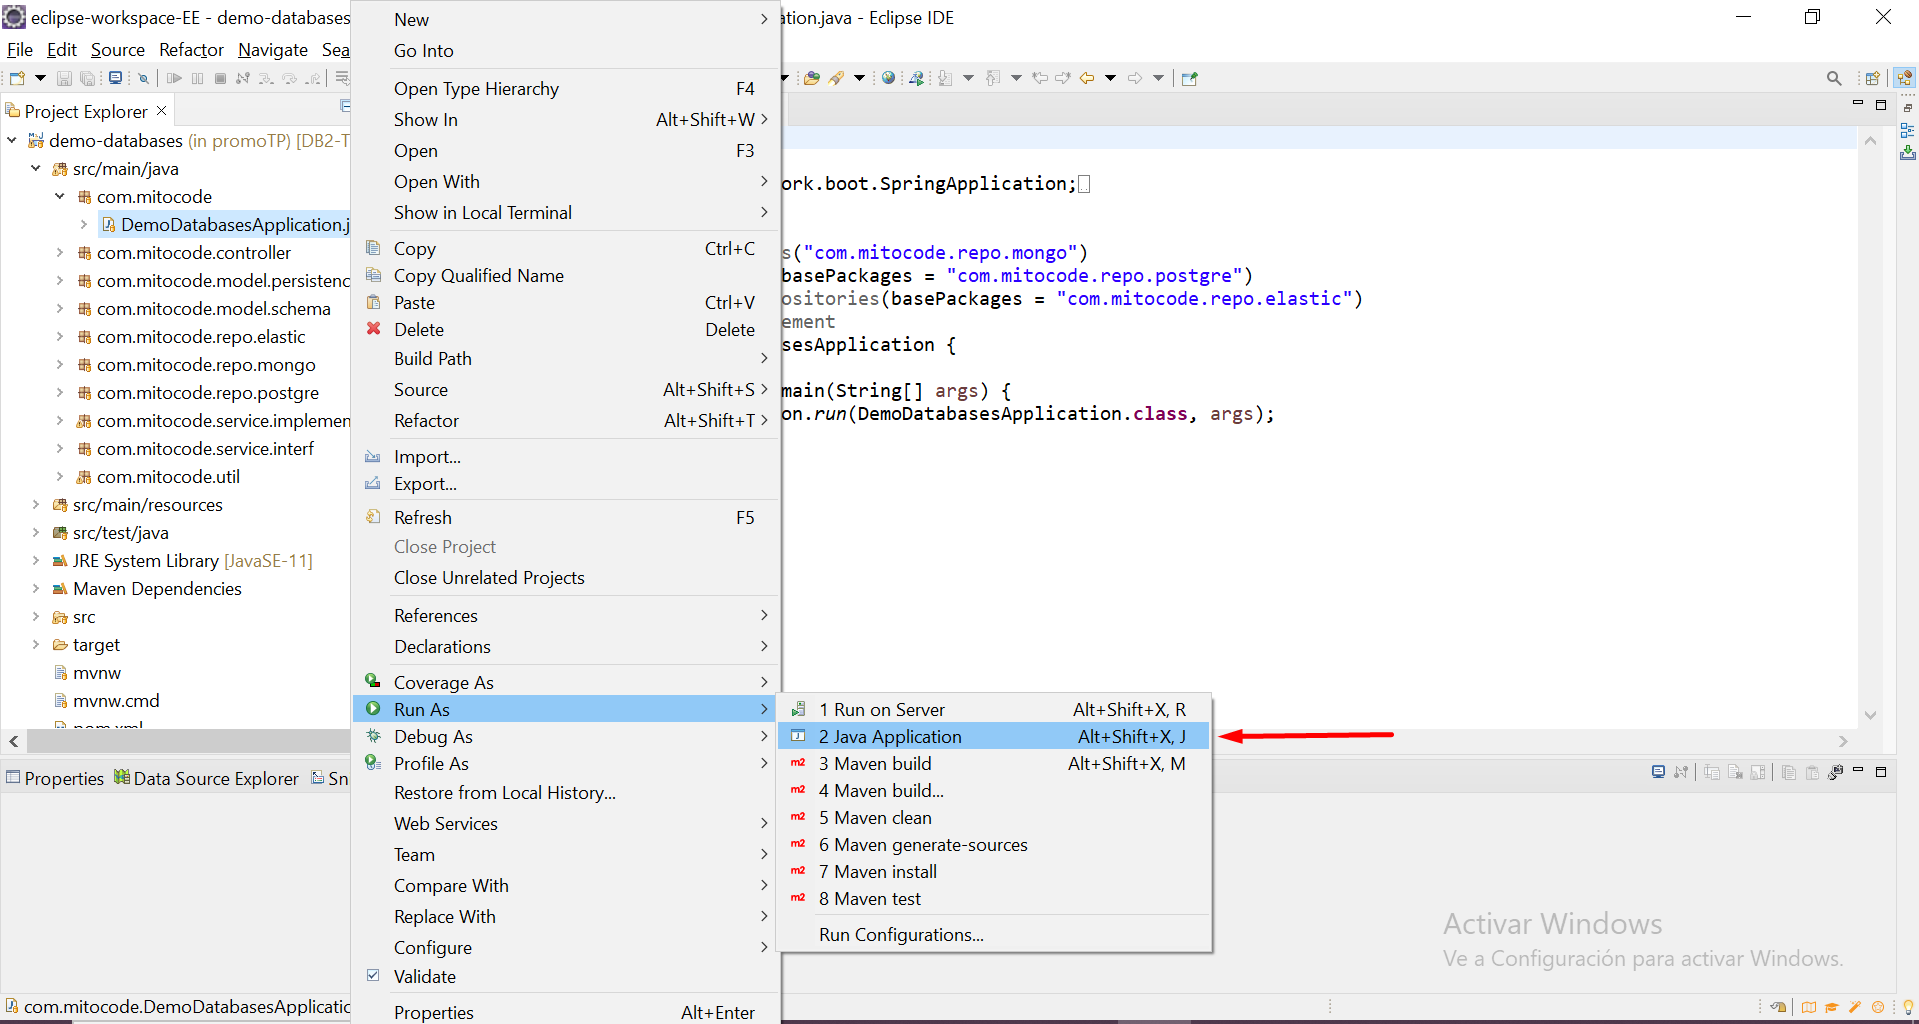1919x1024 pixels.
Task: Click the Open Web Browser globe icon
Action: (888, 78)
